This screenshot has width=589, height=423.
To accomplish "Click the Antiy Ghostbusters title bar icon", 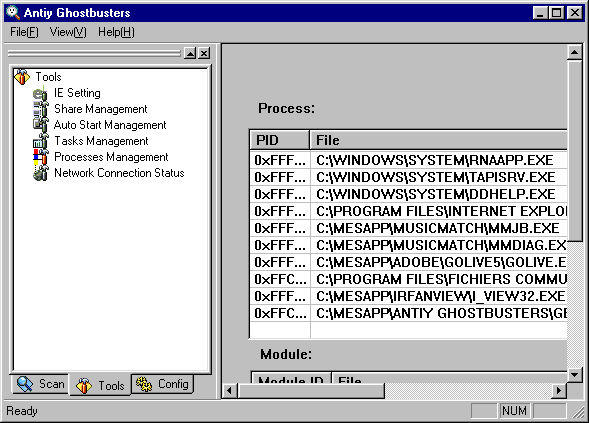I will coord(13,12).
